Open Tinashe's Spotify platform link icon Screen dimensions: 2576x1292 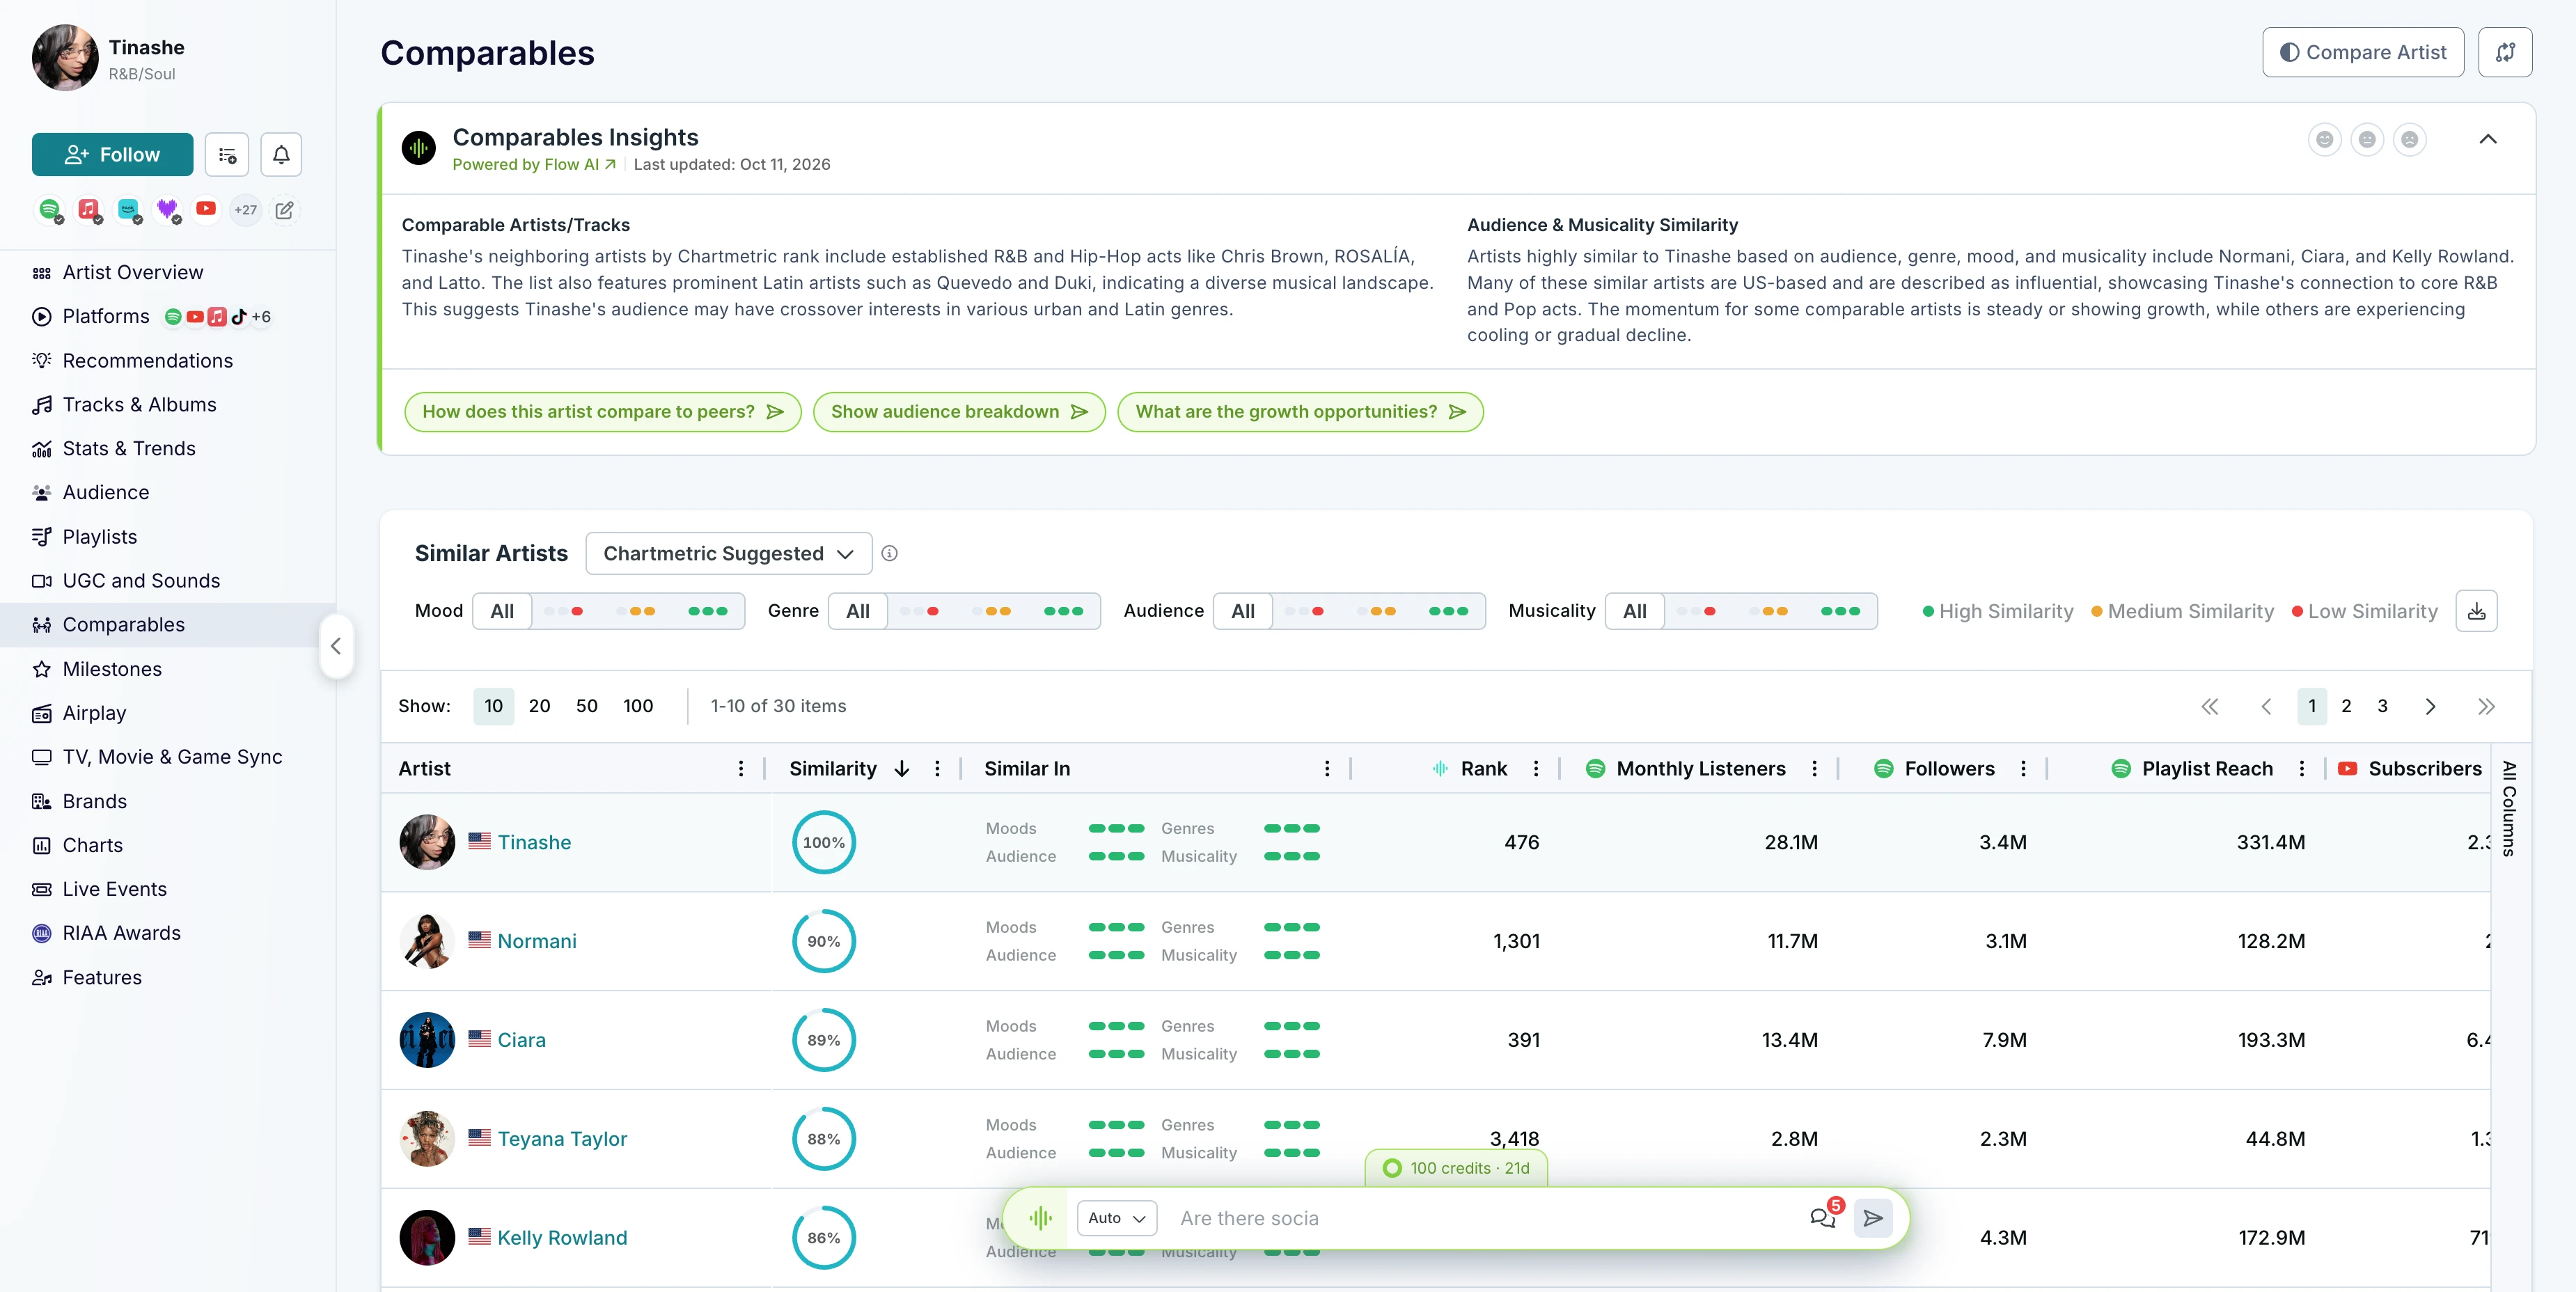pos(49,209)
